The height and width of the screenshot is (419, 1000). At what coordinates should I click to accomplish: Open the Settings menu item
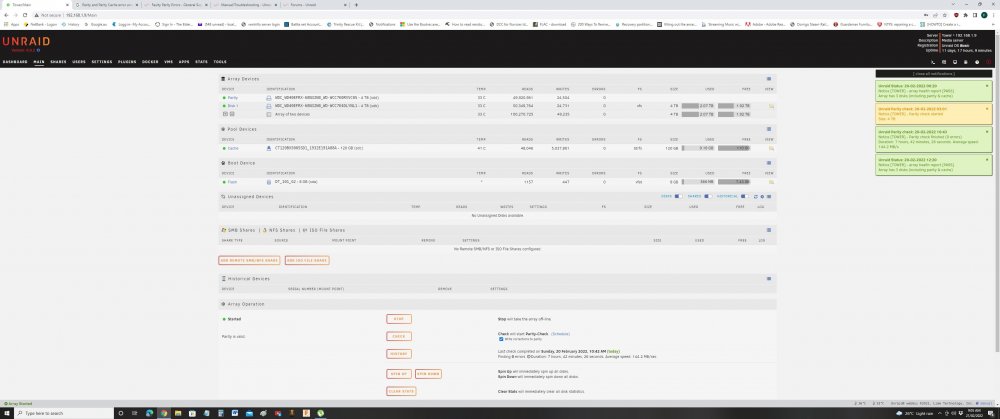pos(102,62)
